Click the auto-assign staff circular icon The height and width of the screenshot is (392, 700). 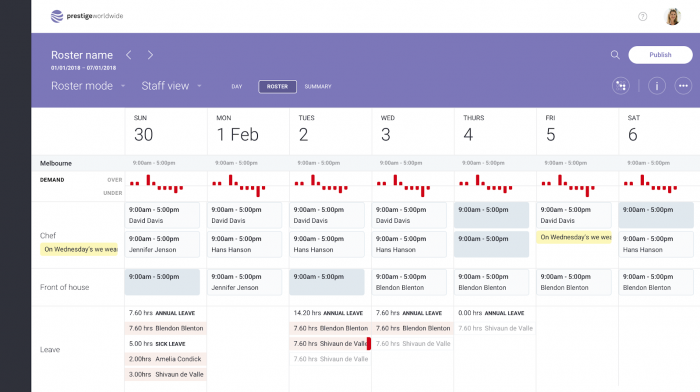click(x=621, y=86)
